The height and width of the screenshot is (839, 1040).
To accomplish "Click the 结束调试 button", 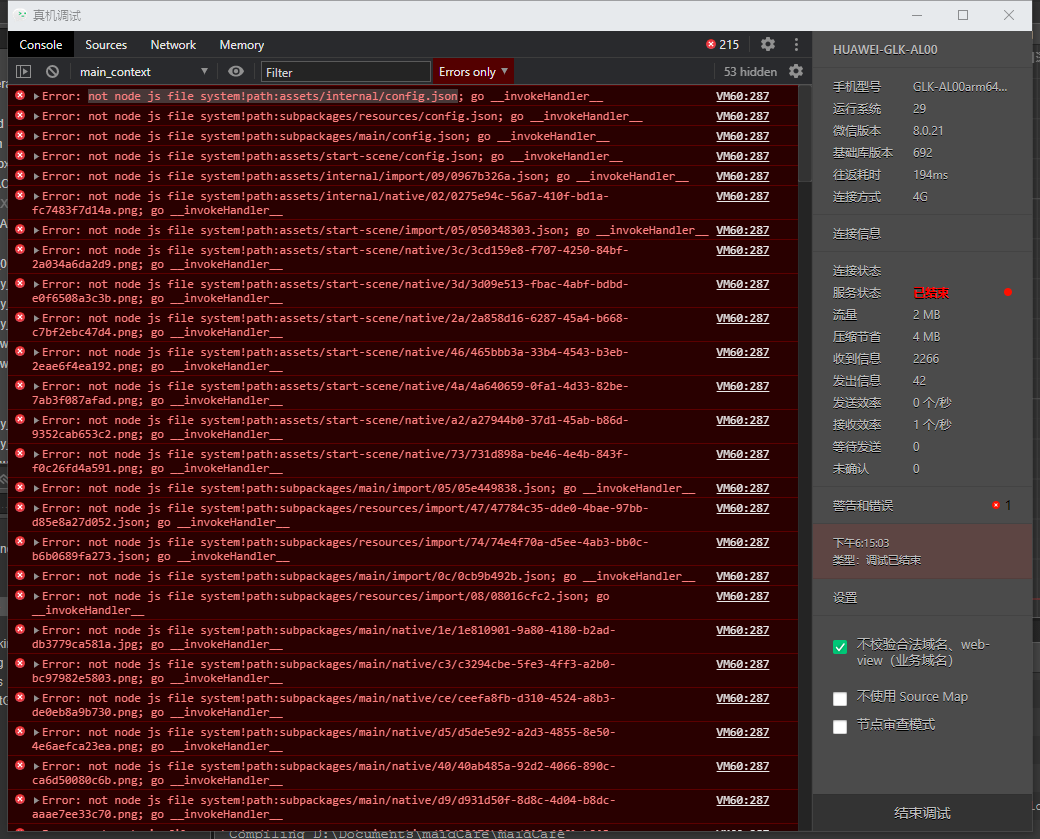I will pyautogui.click(x=922, y=812).
